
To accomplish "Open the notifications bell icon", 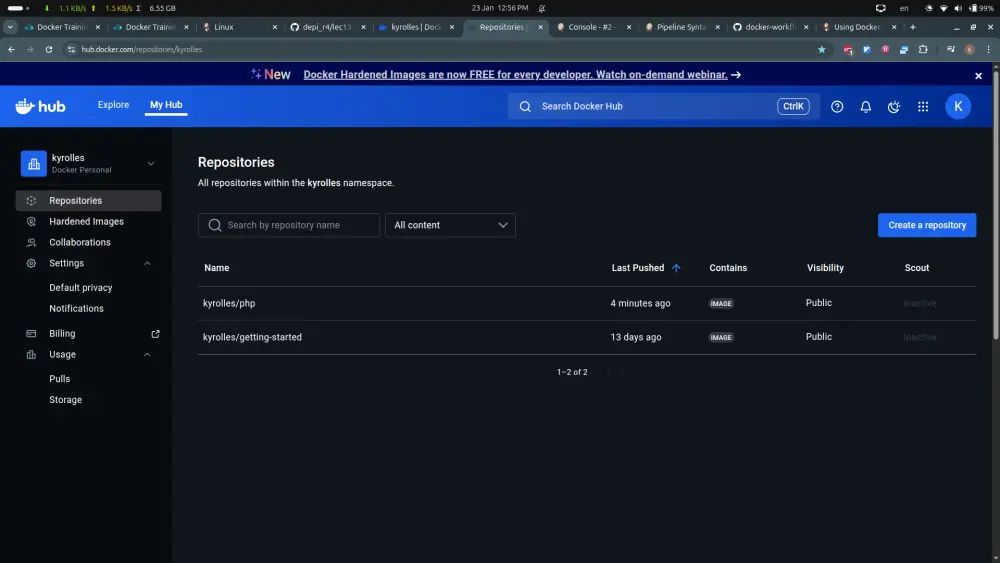I will click(865, 106).
